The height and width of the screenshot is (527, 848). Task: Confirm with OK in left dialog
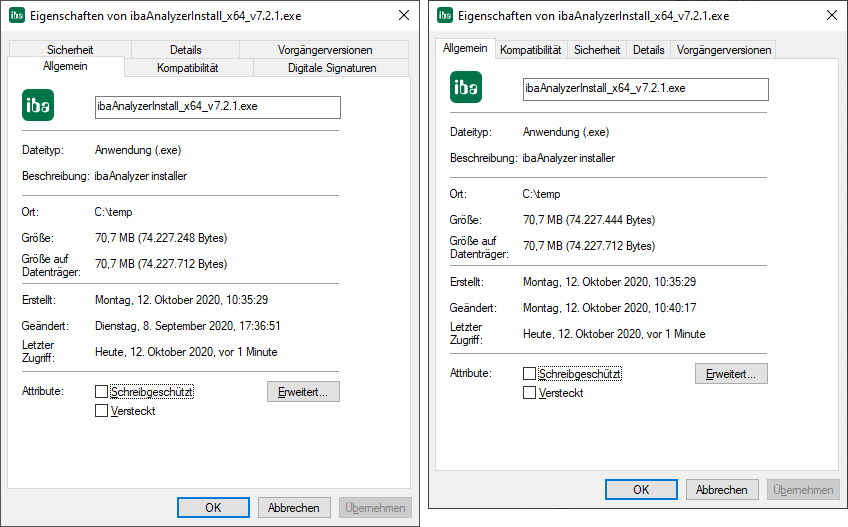(x=213, y=508)
